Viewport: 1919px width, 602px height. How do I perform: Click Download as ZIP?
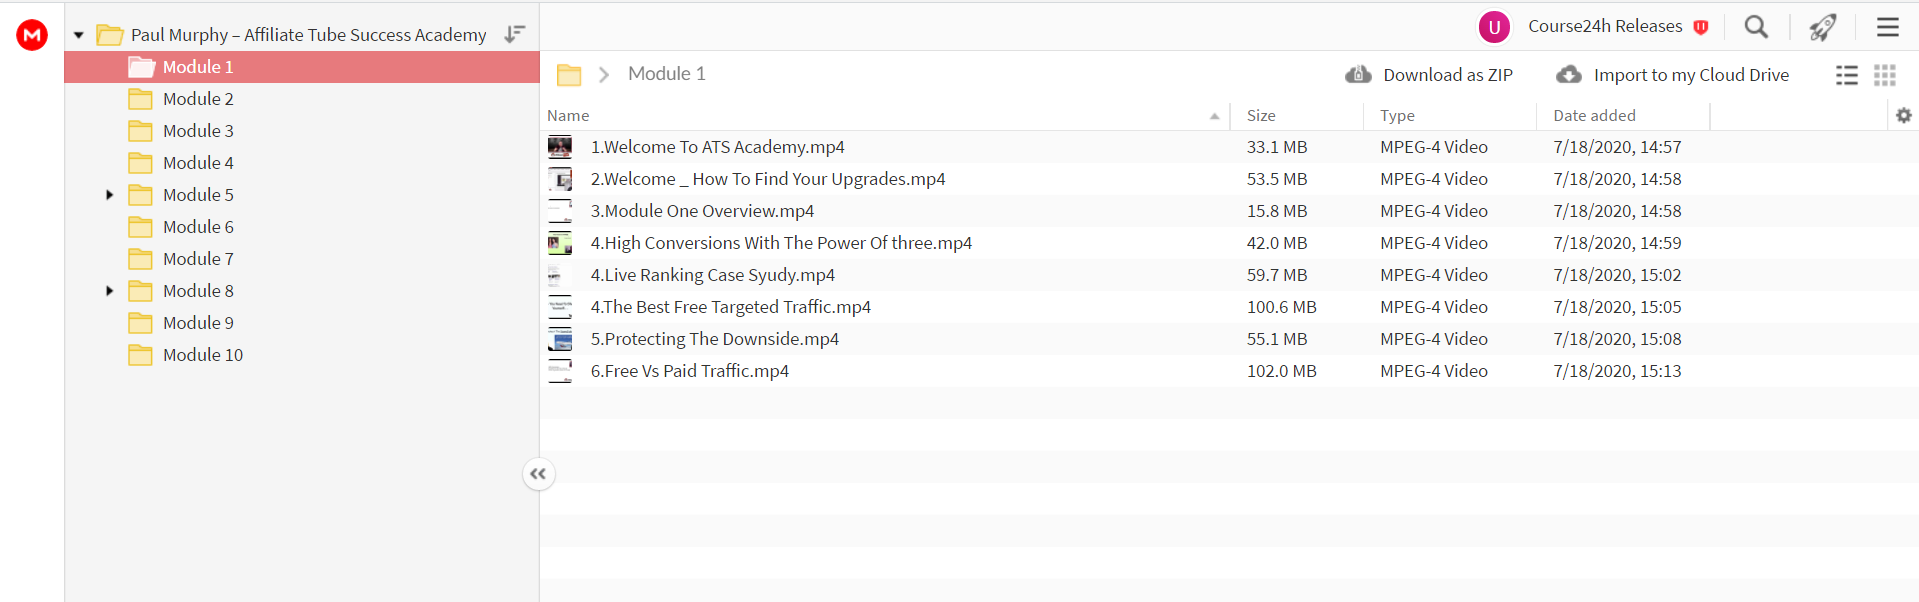point(1429,75)
